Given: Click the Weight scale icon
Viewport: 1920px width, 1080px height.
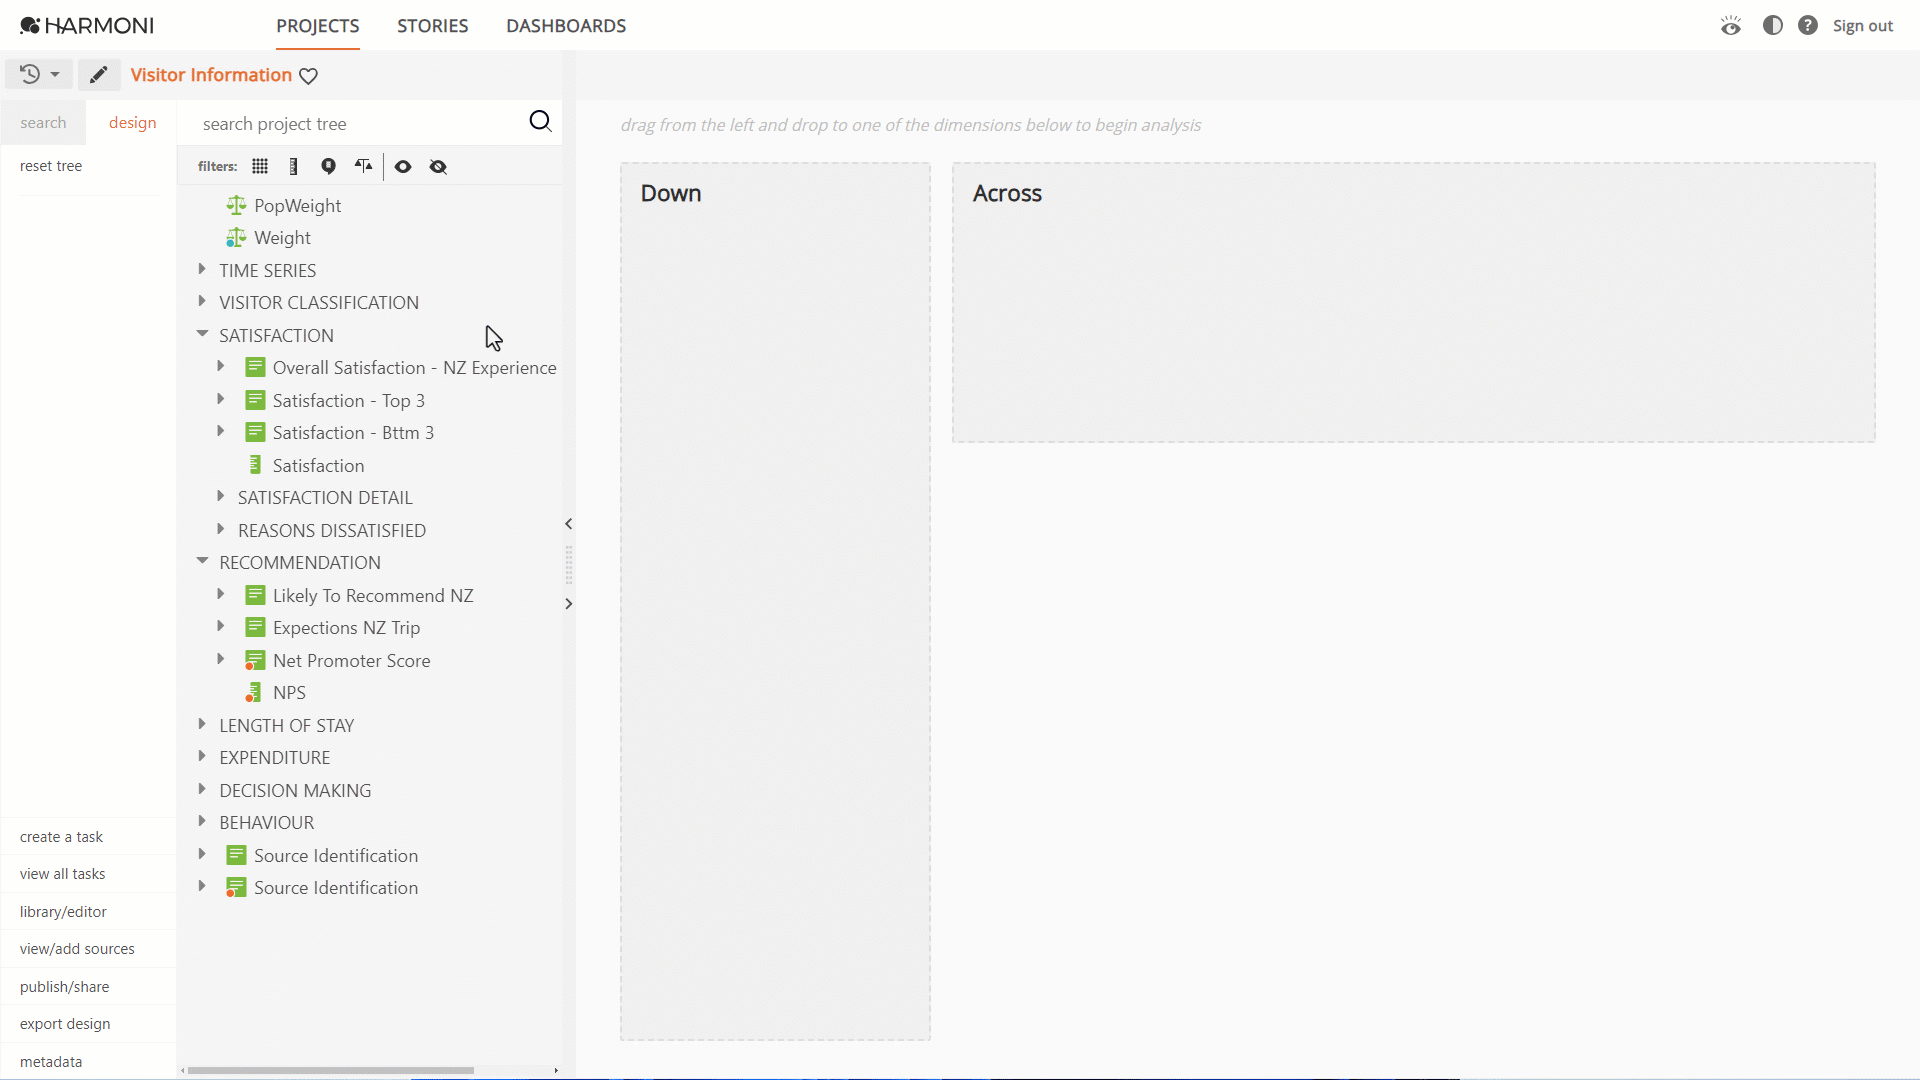Looking at the screenshot, I should (x=236, y=237).
